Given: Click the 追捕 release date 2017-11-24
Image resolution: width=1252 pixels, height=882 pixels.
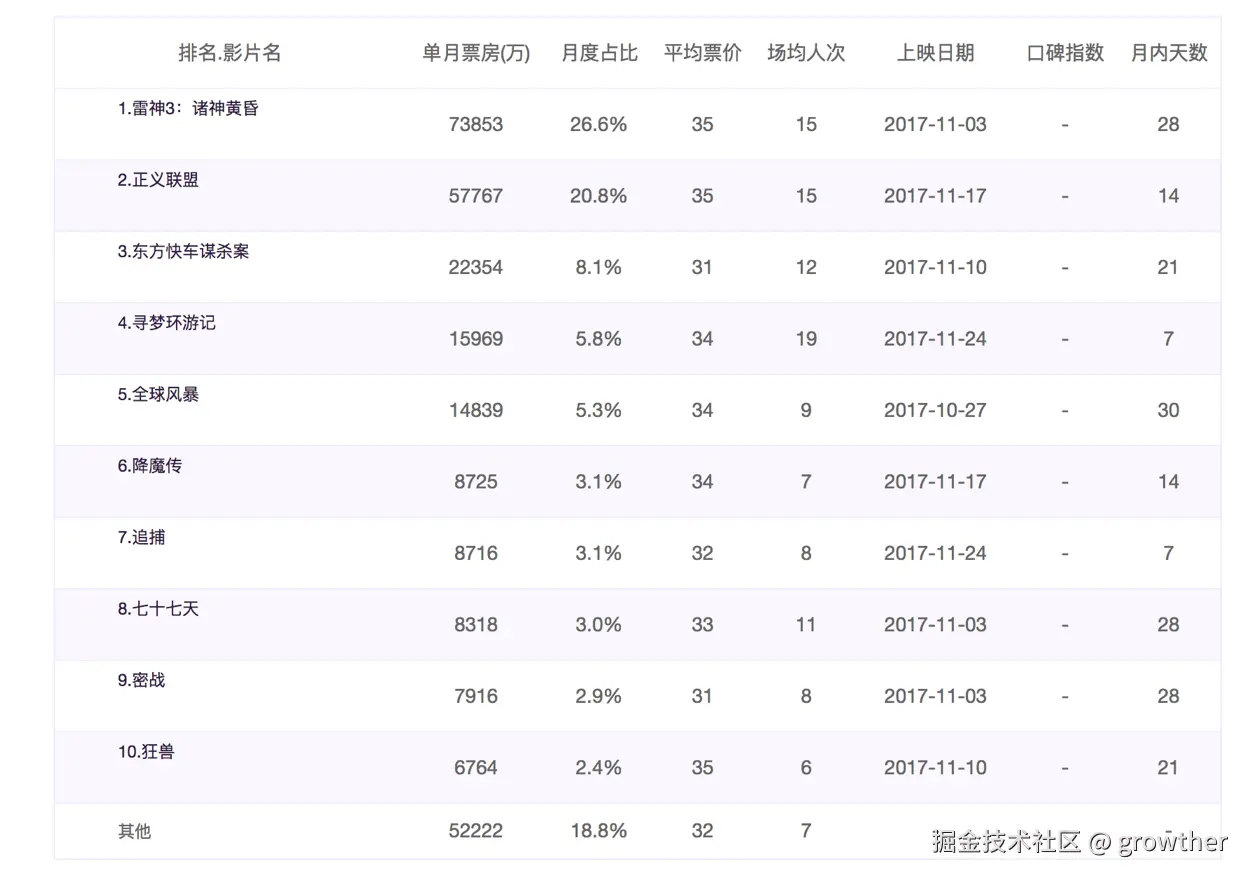Looking at the screenshot, I should (935, 553).
